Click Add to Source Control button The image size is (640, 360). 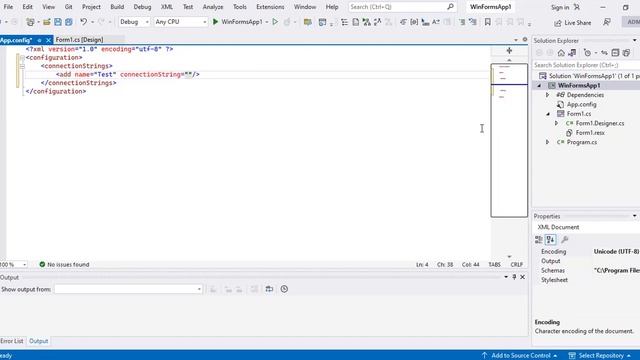(519, 356)
